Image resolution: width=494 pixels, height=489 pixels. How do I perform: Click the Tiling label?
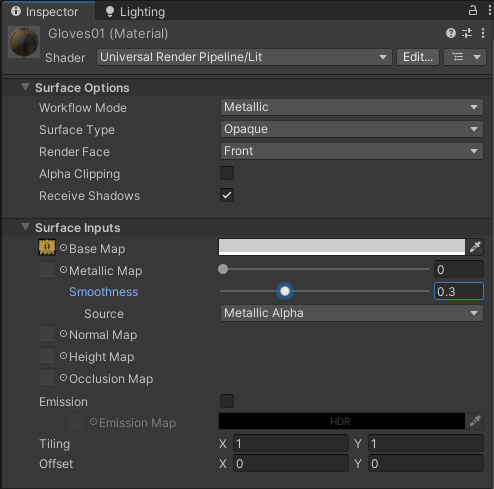pyautogui.click(x=55, y=444)
